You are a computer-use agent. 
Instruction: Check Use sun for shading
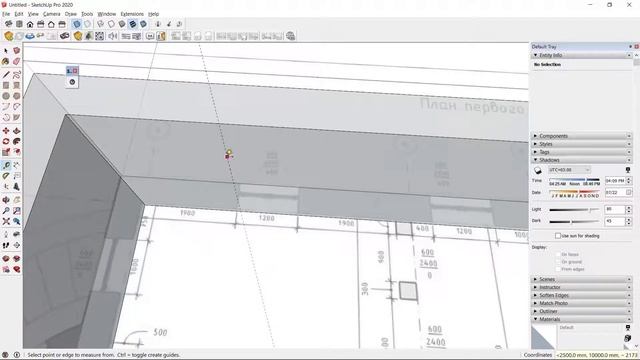(558, 236)
